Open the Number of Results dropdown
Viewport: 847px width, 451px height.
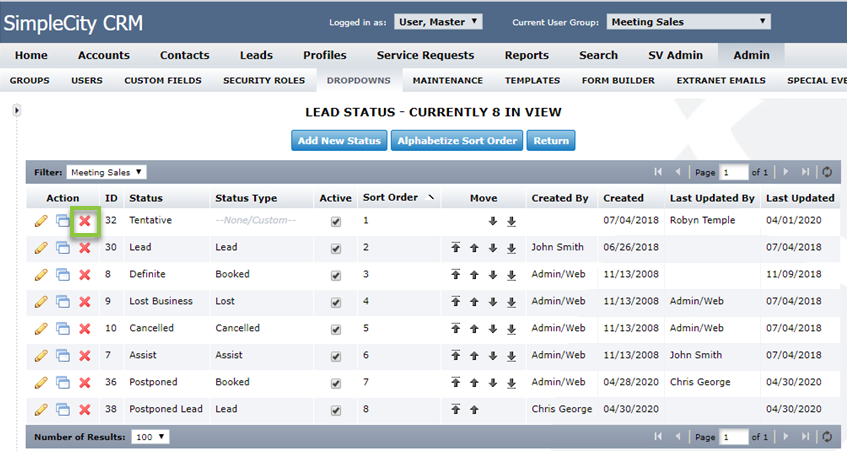150,437
